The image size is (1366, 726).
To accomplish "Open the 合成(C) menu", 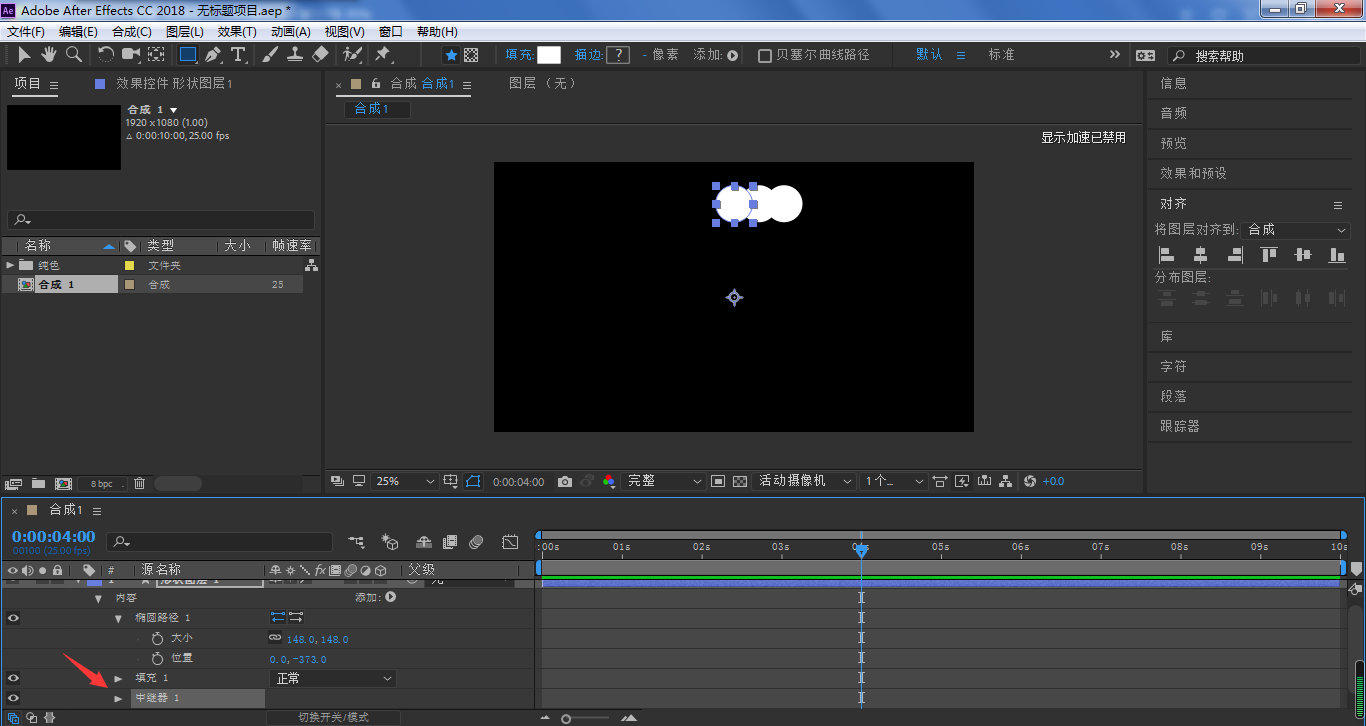I will coord(131,32).
